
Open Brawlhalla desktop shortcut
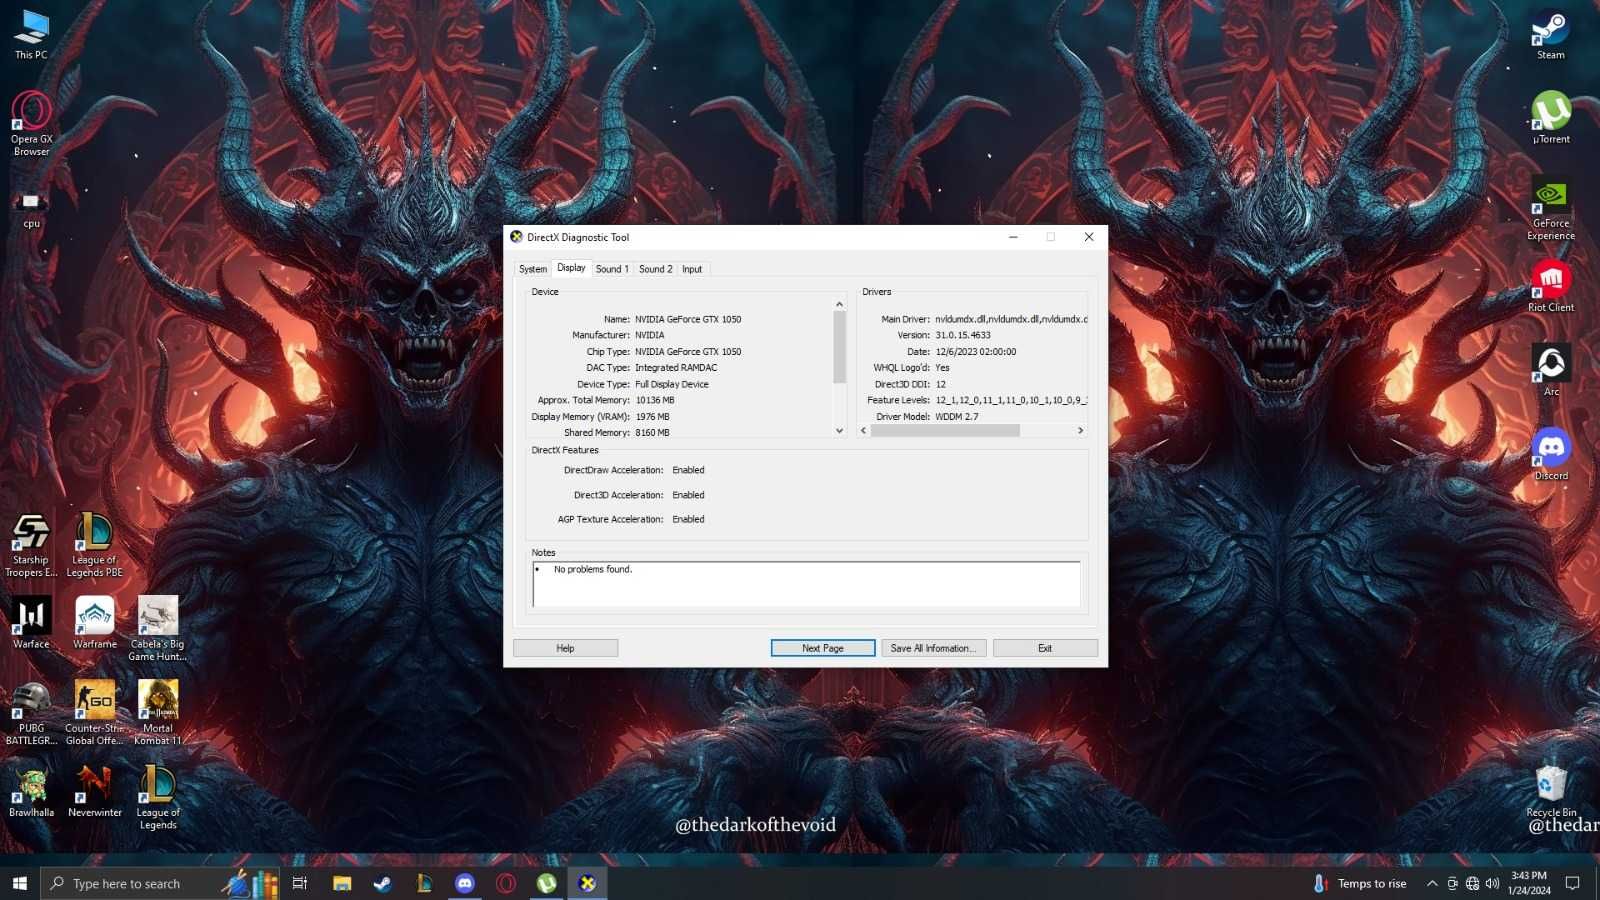click(31, 791)
